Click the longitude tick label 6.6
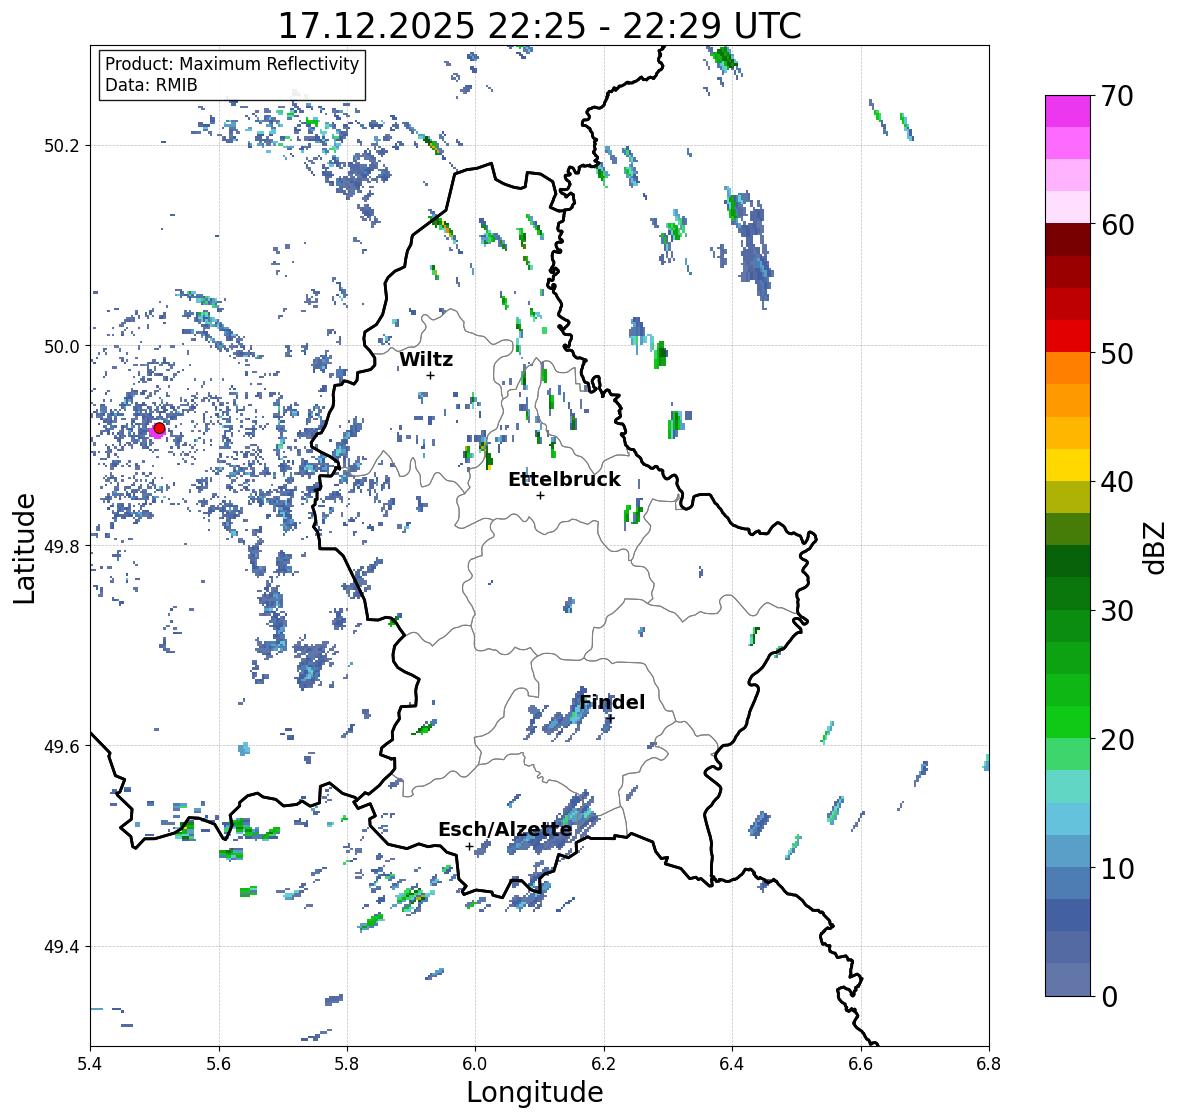1179x1117 pixels. (861, 1063)
